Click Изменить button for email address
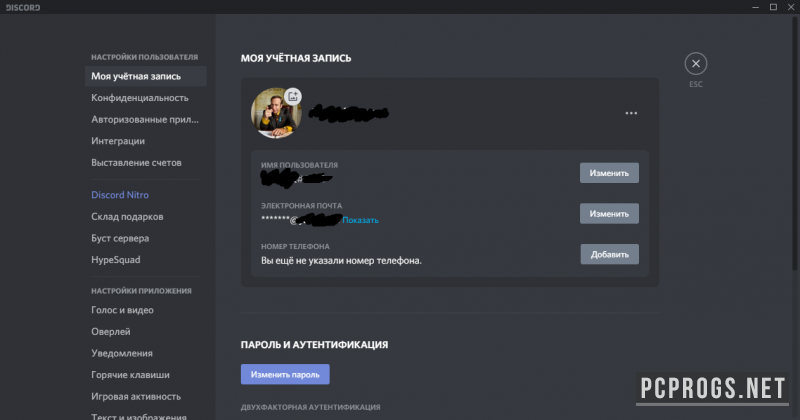This screenshot has height=420, width=800. tap(609, 214)
